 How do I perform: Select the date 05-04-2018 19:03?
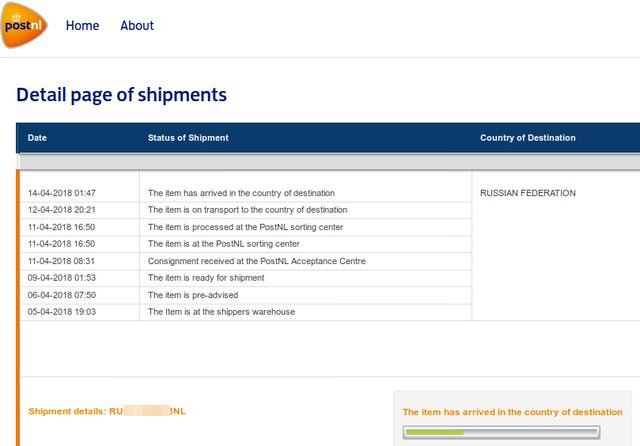pyautogui.click(x=62, y=312)
